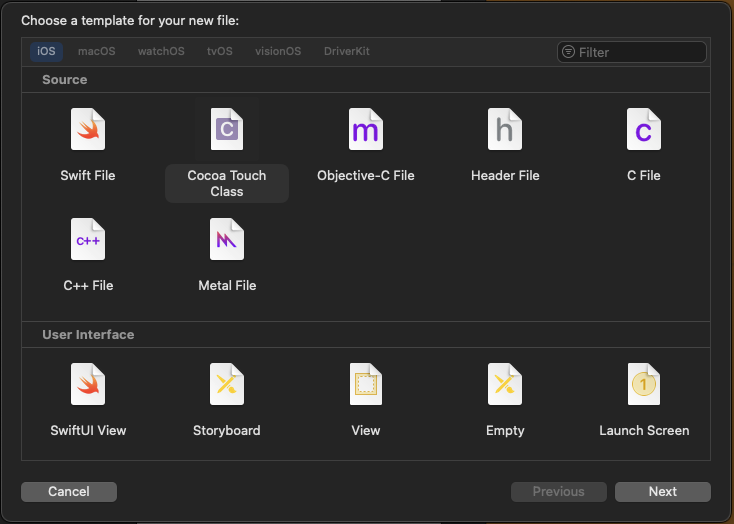Viewport: 734px width, 524px height.
Task: Open the watchOS platform tab
Action: [x=161, y=52]
